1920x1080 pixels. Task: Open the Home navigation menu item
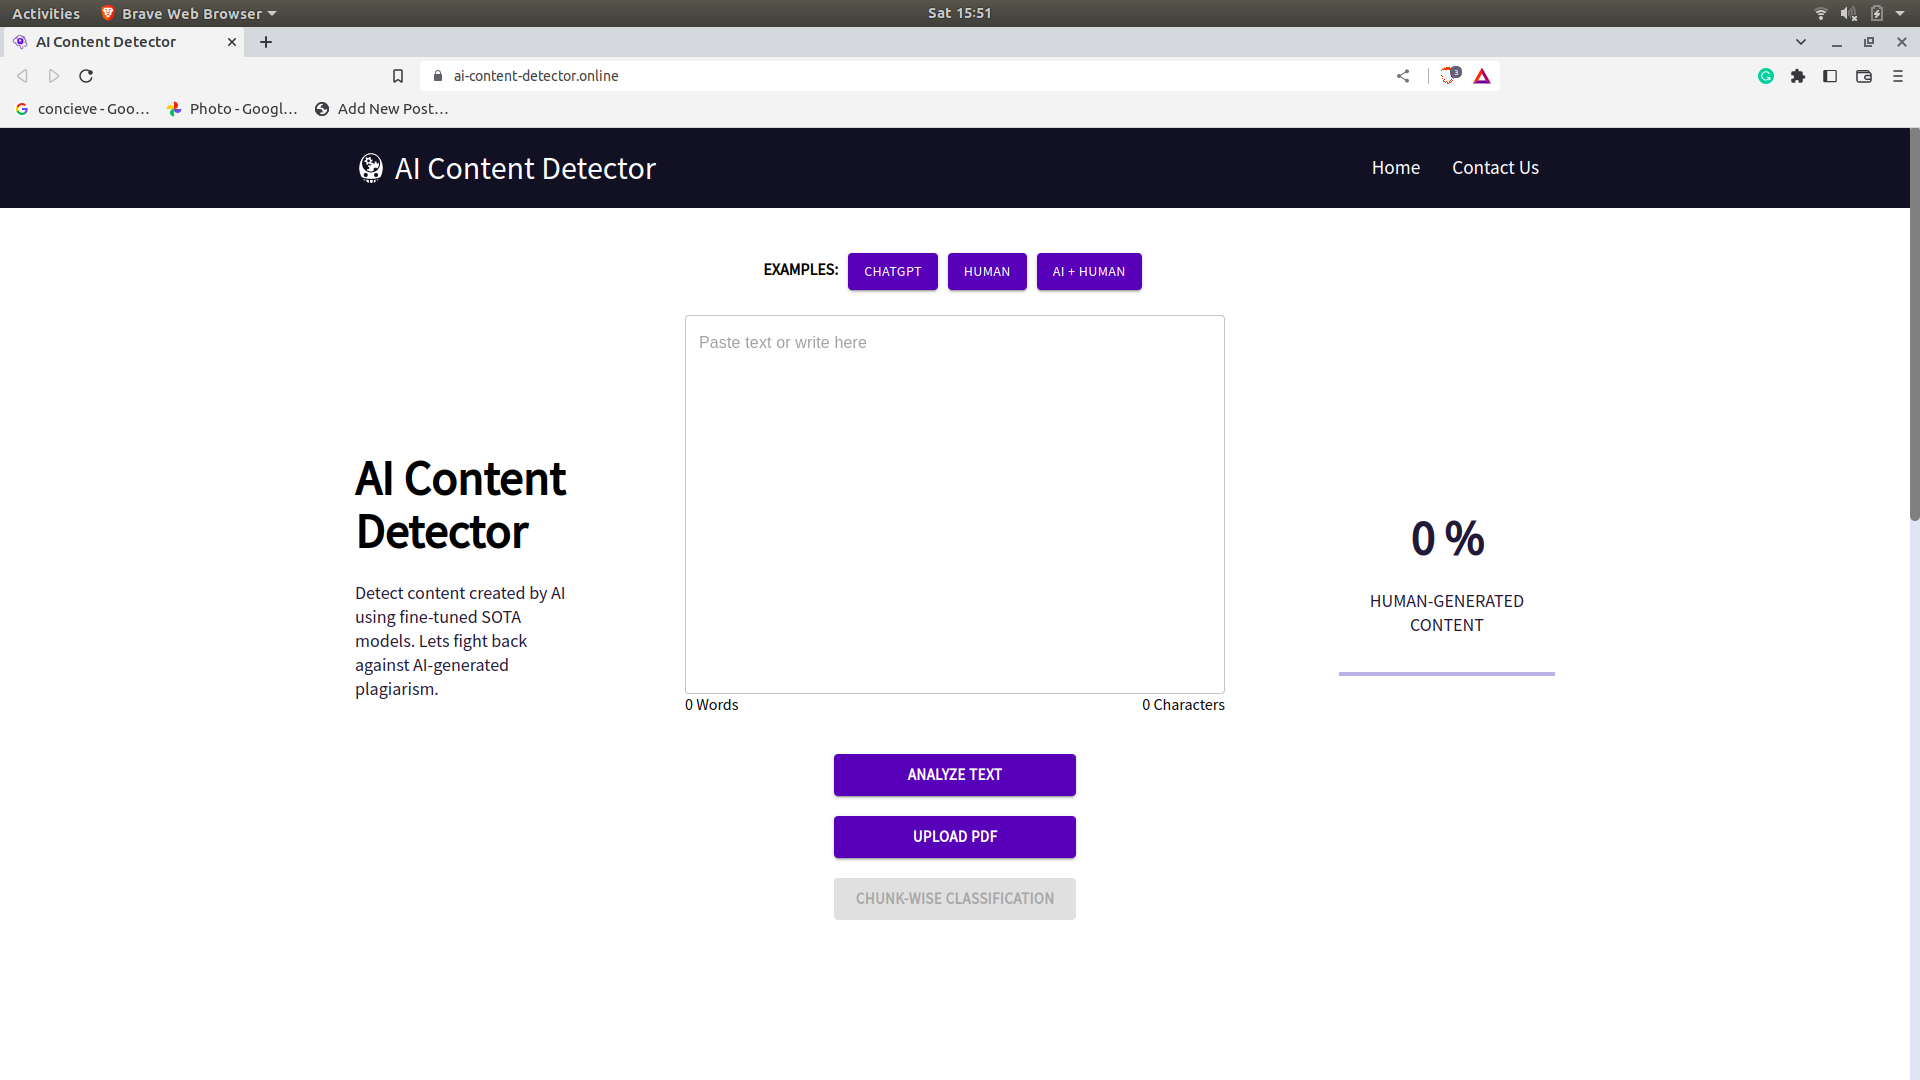[1396, 167]
